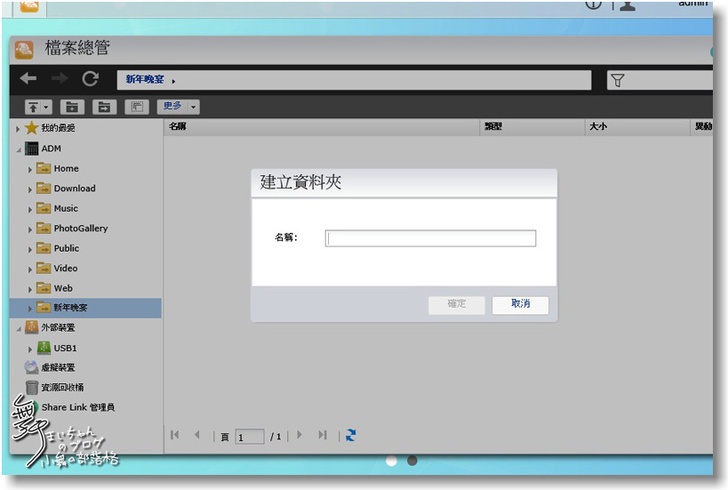The width and height of the screenshot is (728, 490).
Task: Expand the Video folder node
Action: point(30,269)
